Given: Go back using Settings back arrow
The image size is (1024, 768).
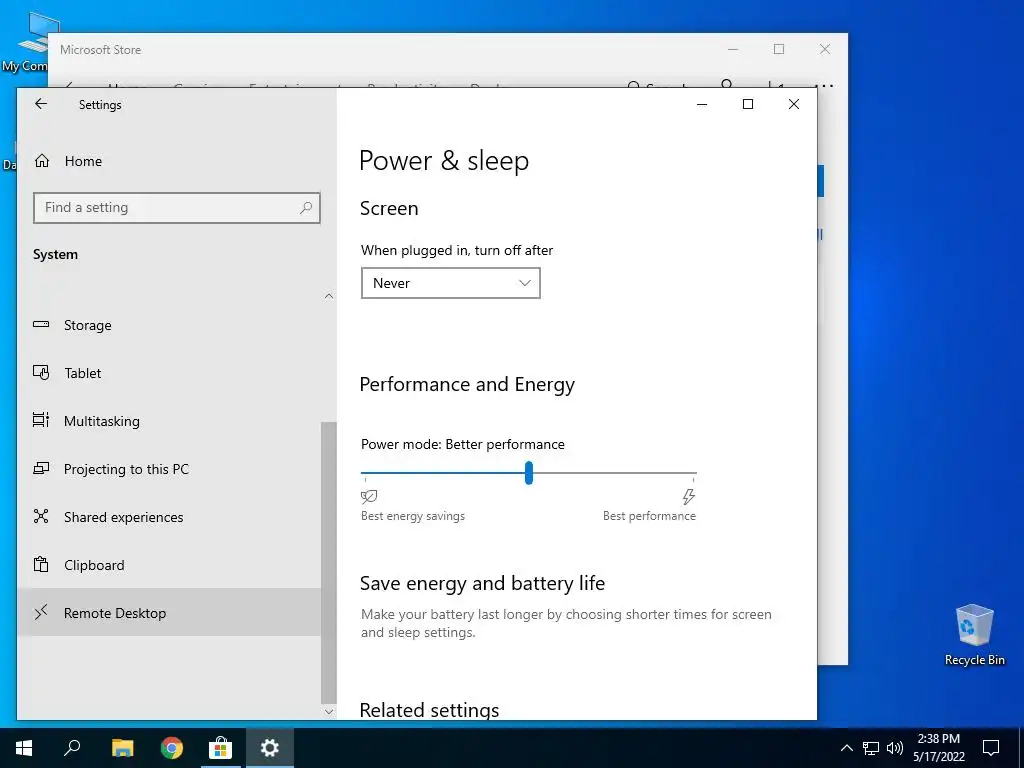Looking at the screenshot, I should (x=41, y=104).
